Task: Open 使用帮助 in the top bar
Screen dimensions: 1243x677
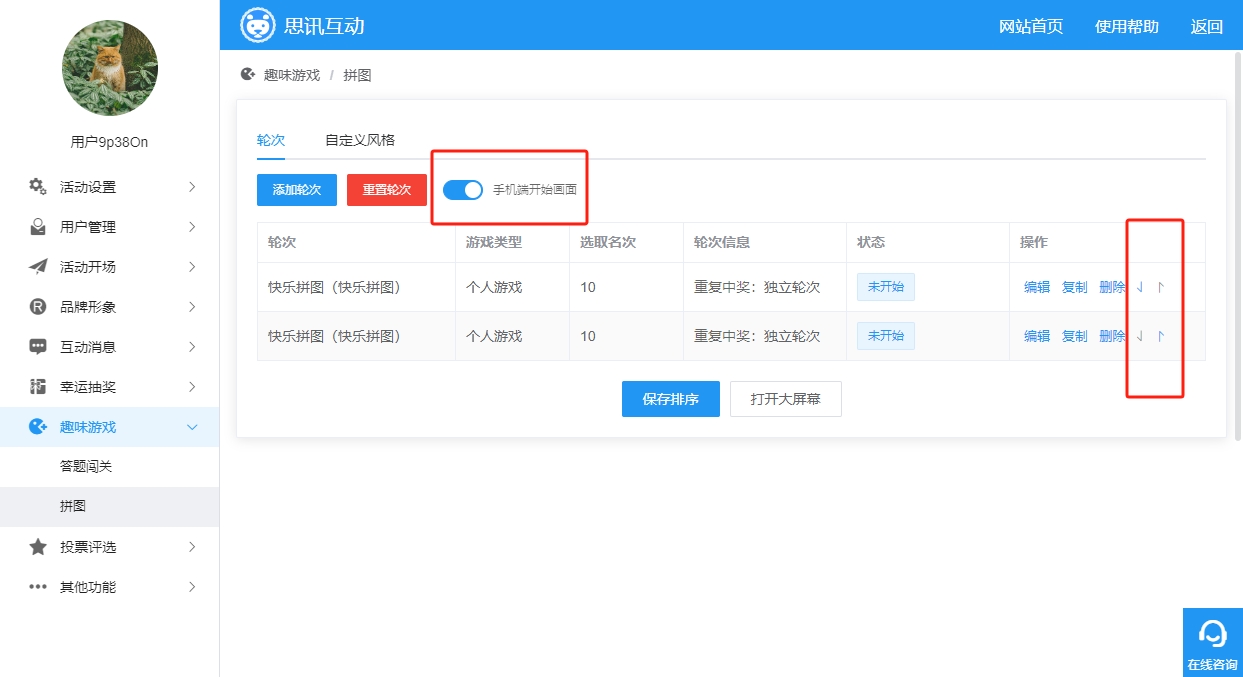Action: tap(1127, 26)
